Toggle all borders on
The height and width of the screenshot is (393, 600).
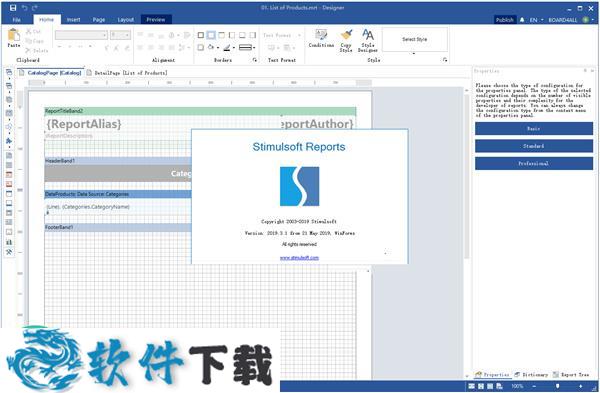[x=201, y=35]
